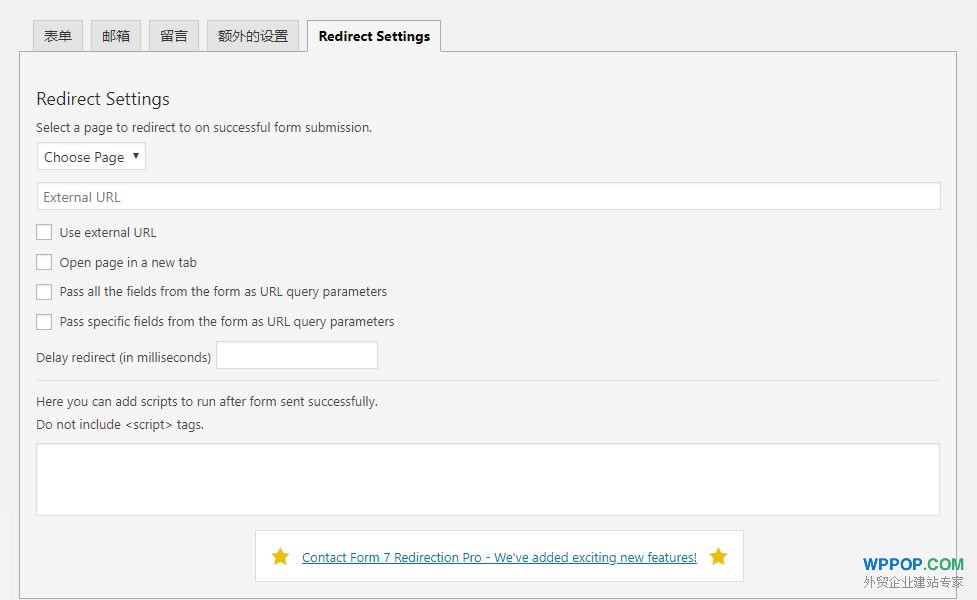Image resolution: width=977 pixels, height=600 pixels.
Task: Open the Contact Form 7 Redirection Pro link
Action: [499, 558]
